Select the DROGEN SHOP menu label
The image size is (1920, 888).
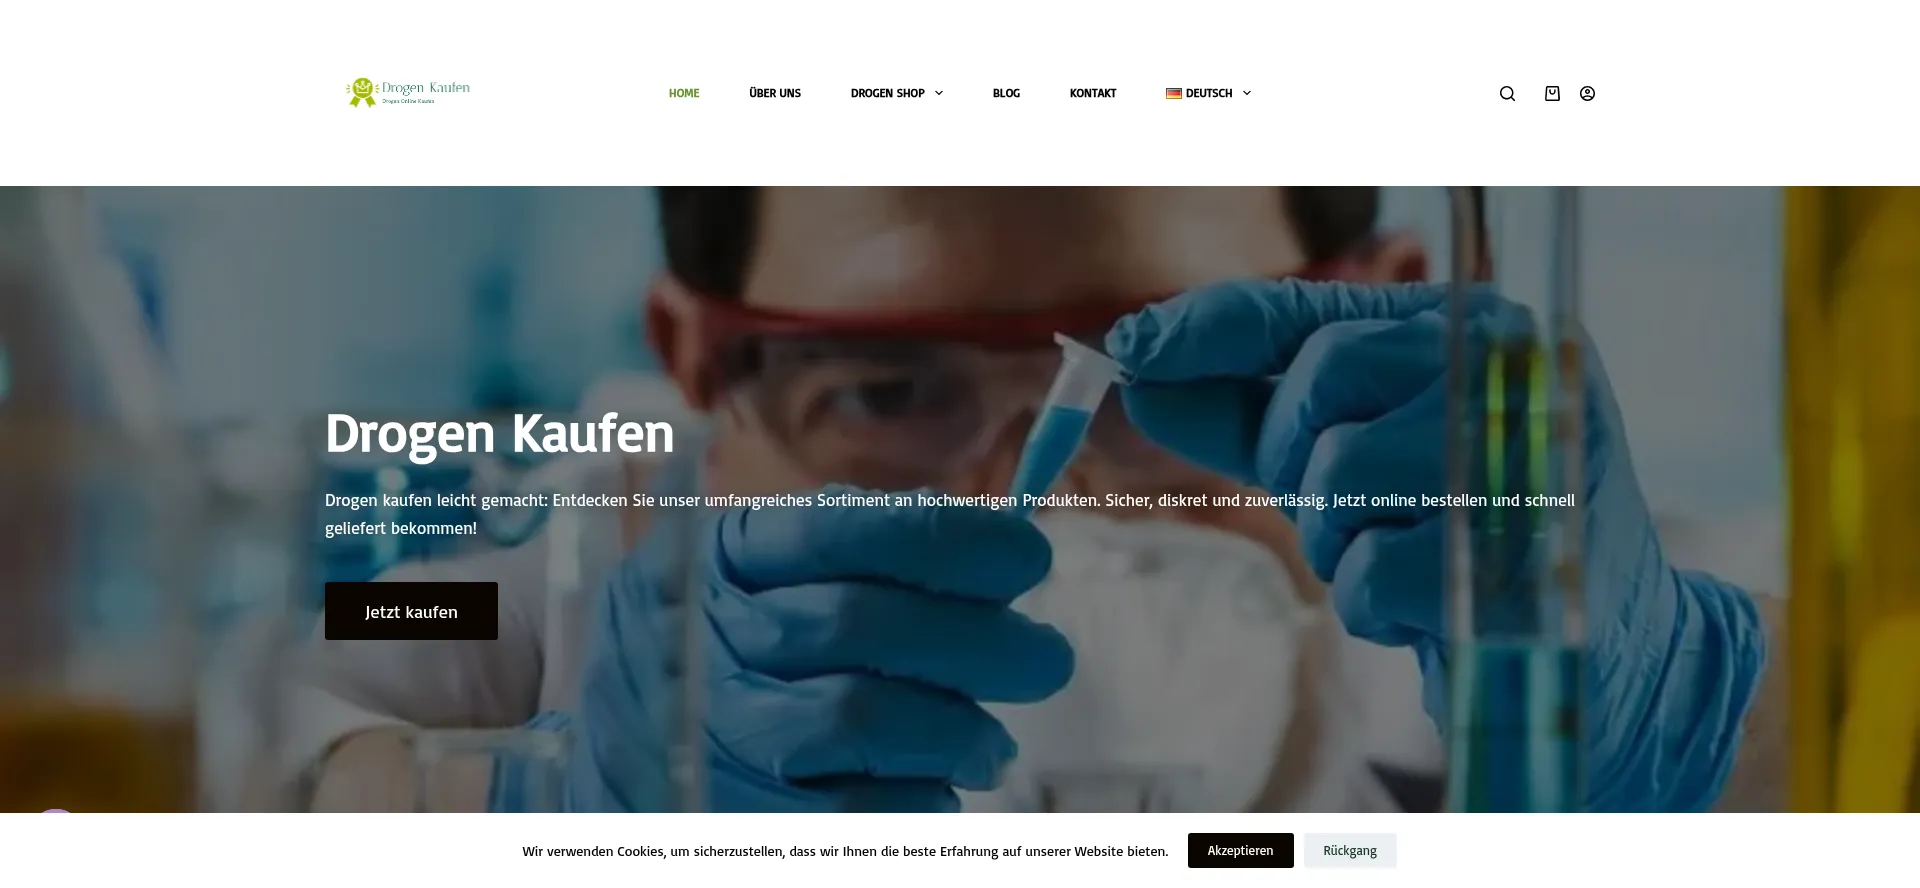(888, 93)
